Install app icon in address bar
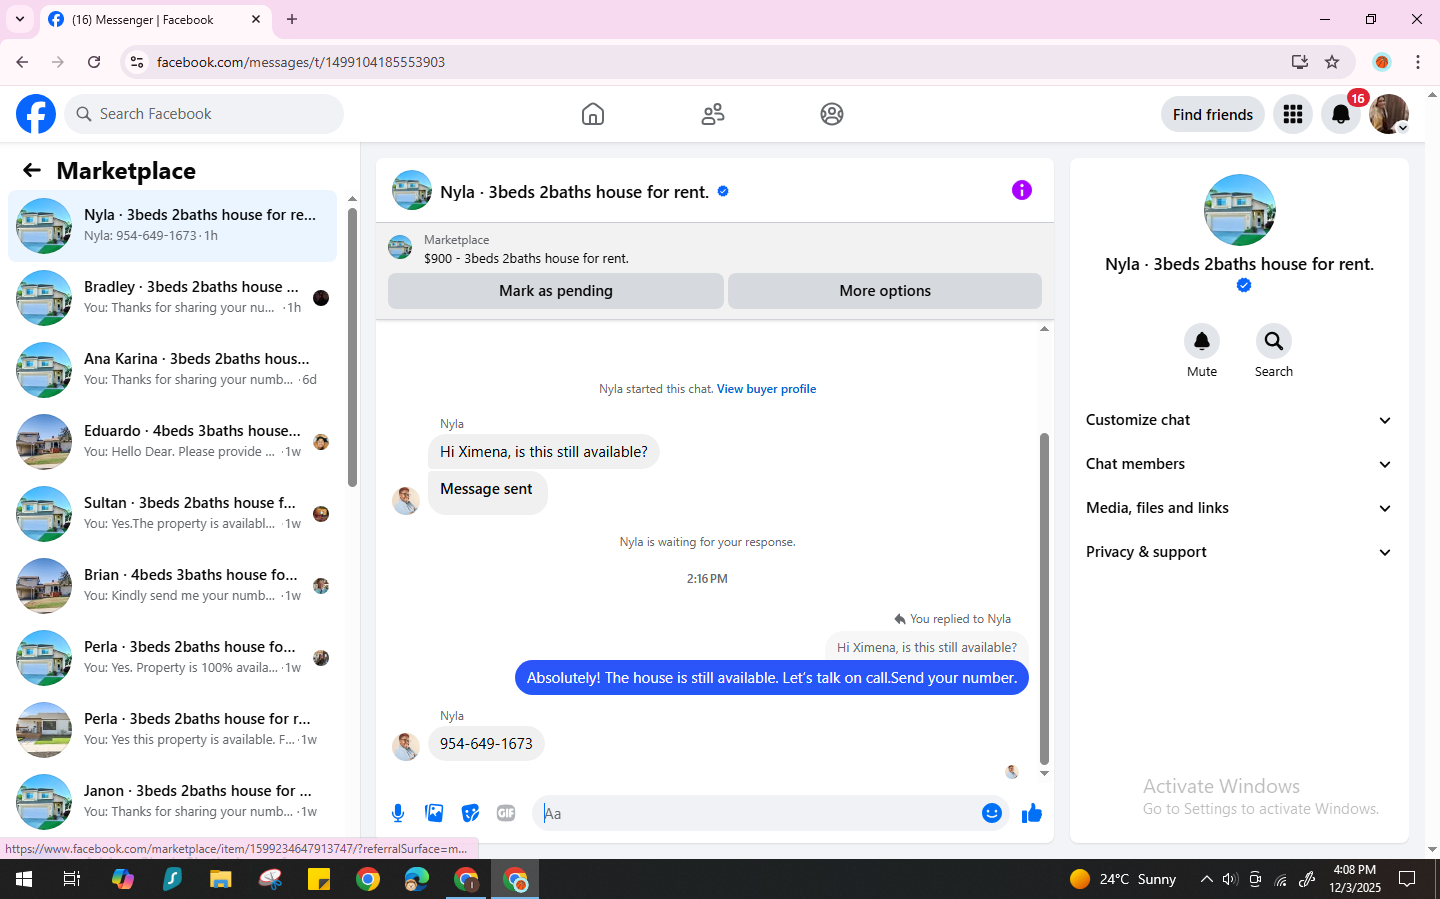This screenshot has height=899, width=1440. pos(1299,62)
